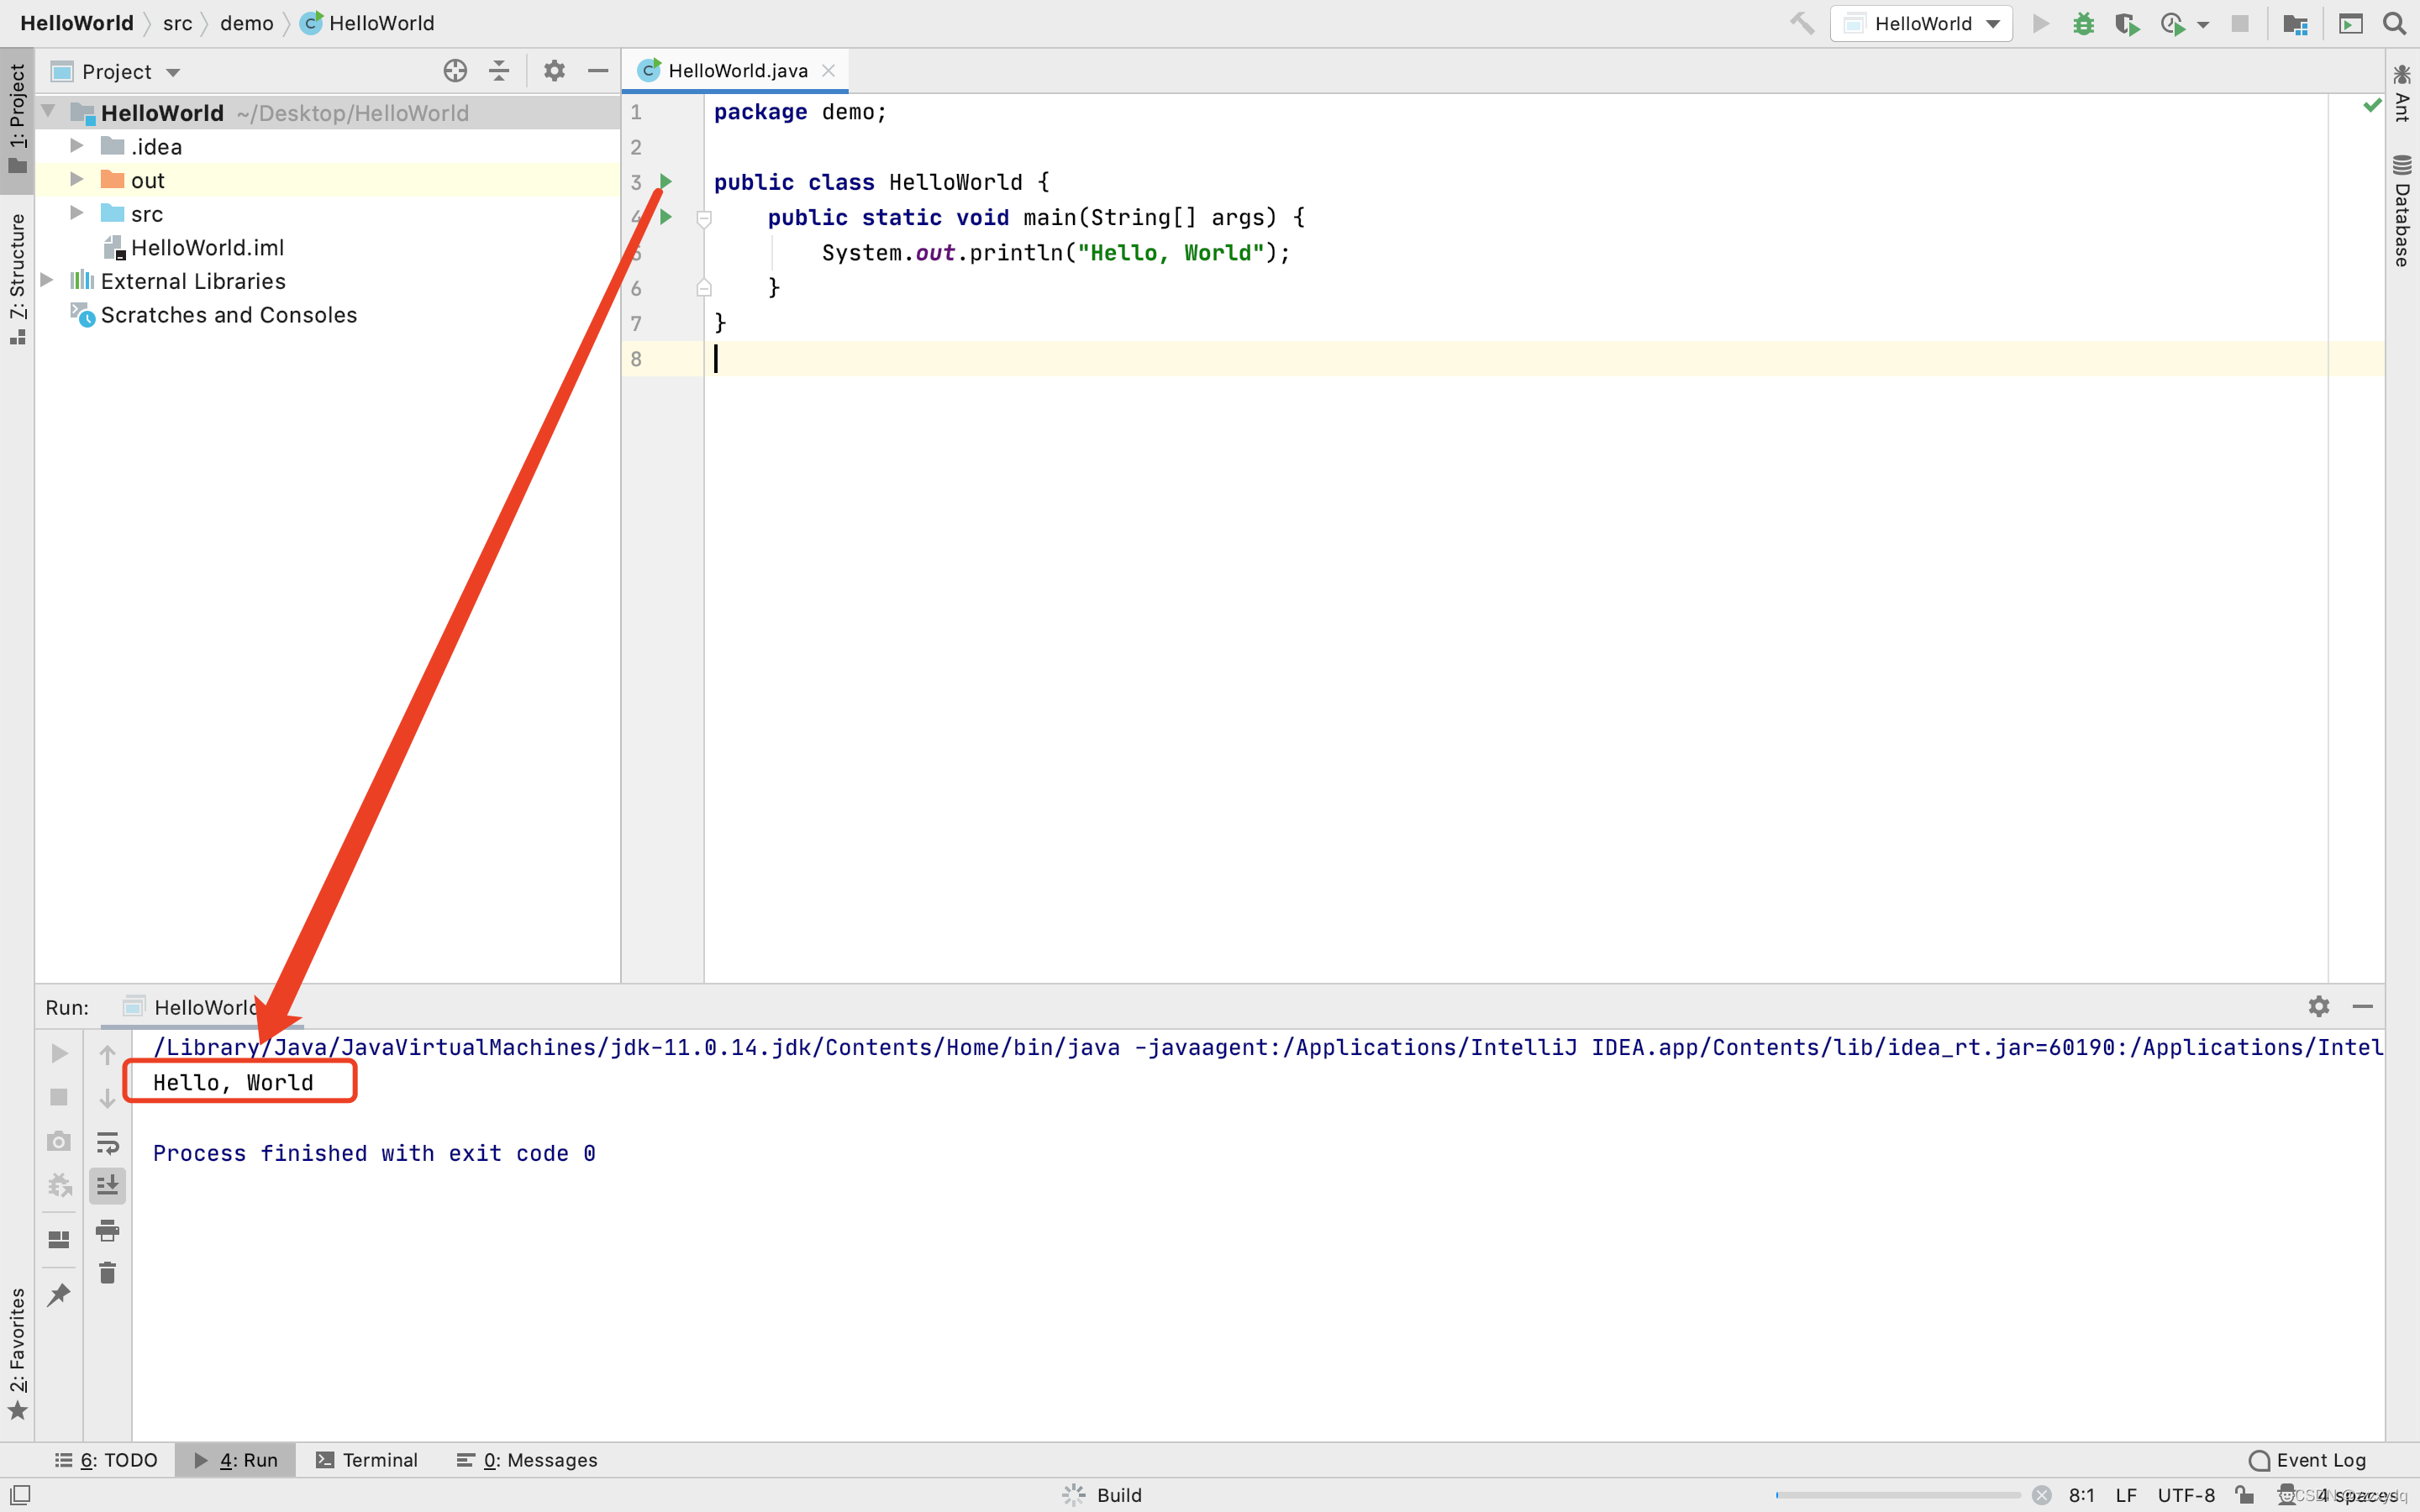This screenshot has width=2420, height=1512.
Task: Run HelloWorld with Coverage shield icon
Action: coord(2128,23)
